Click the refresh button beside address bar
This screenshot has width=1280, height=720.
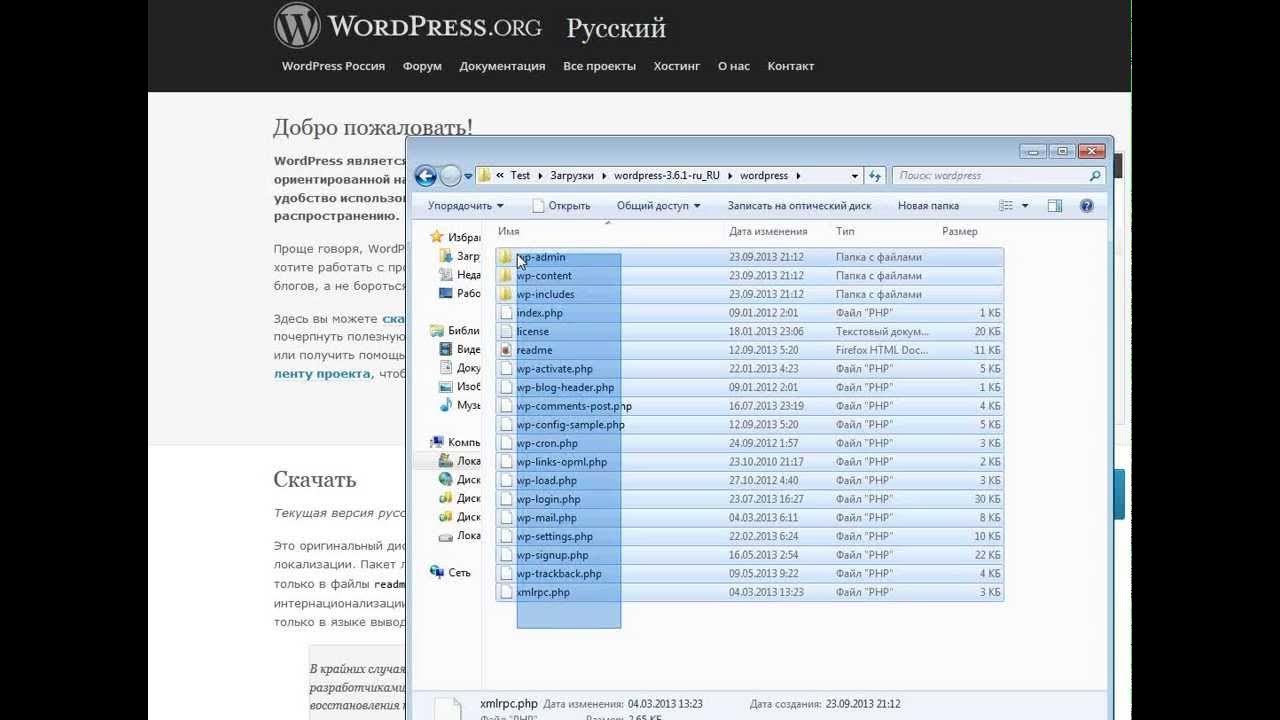875,176
